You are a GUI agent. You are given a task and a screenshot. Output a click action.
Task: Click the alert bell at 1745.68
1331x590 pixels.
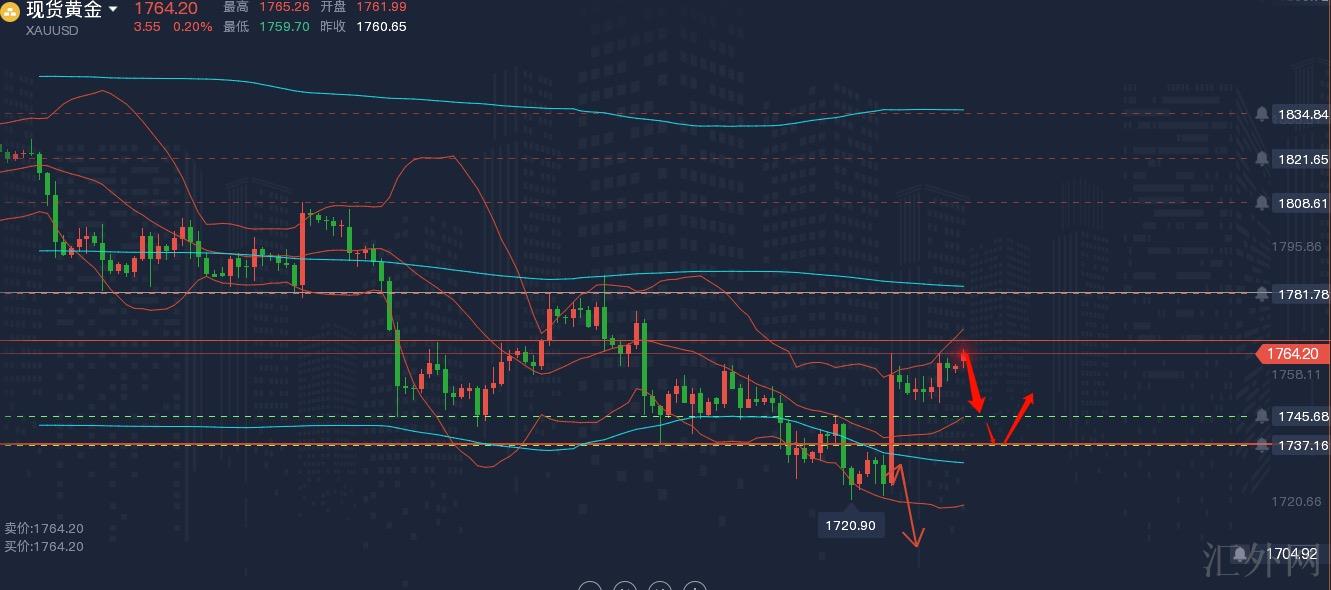pyautogui.click(x=1263, y=416)
